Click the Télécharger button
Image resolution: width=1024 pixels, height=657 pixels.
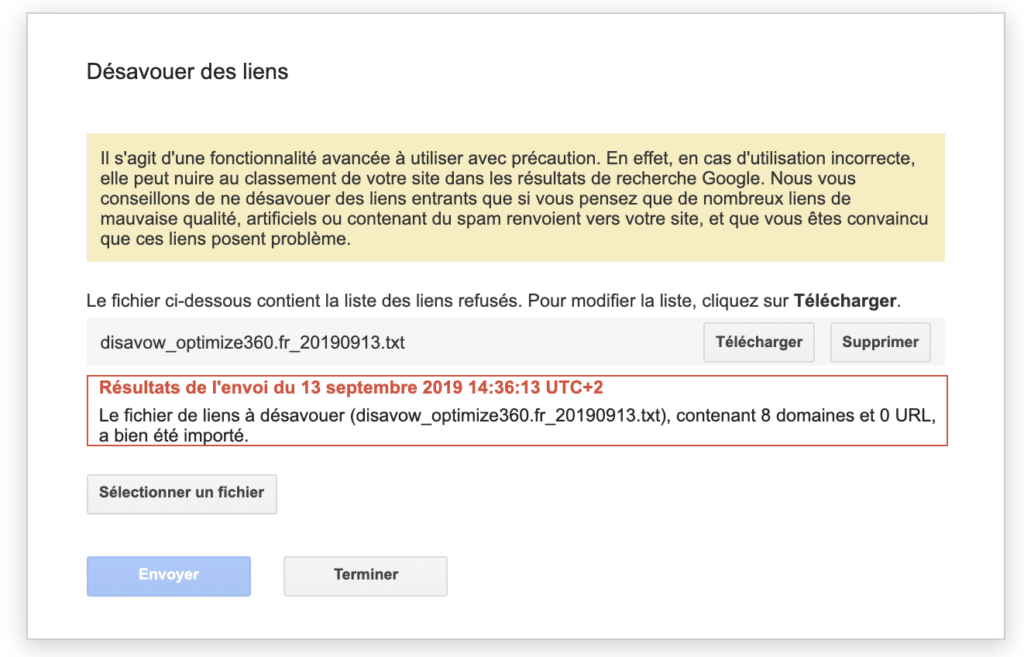pos(759,342)
